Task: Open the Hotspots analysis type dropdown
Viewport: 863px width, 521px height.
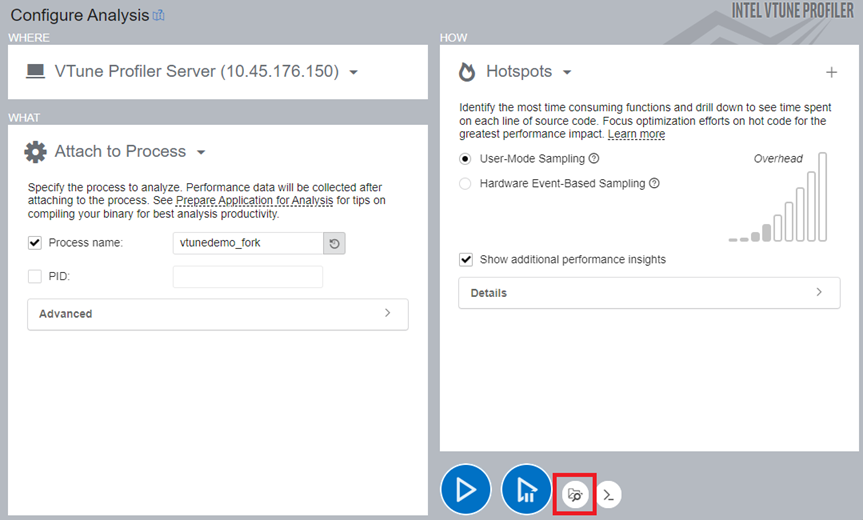Action: coord(567,72)
